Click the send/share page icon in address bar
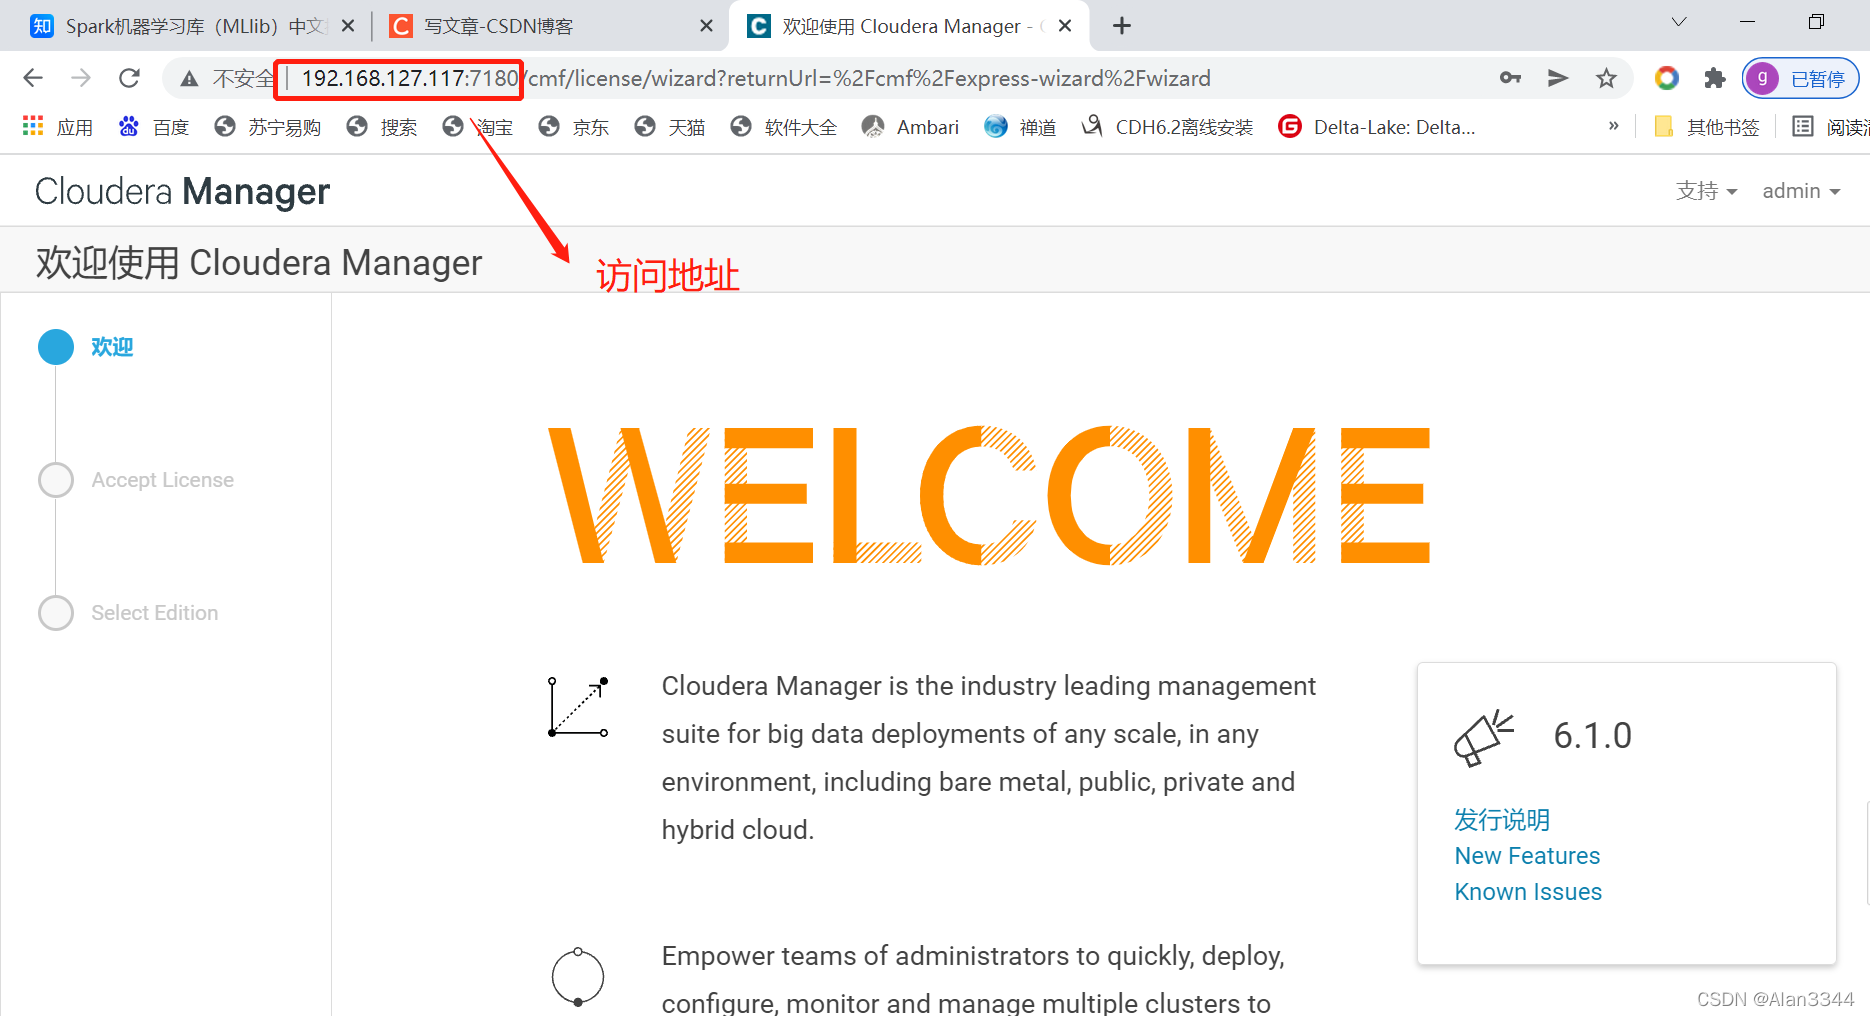Viewport: 1870px width, 1016px height. click(1558, 78)
